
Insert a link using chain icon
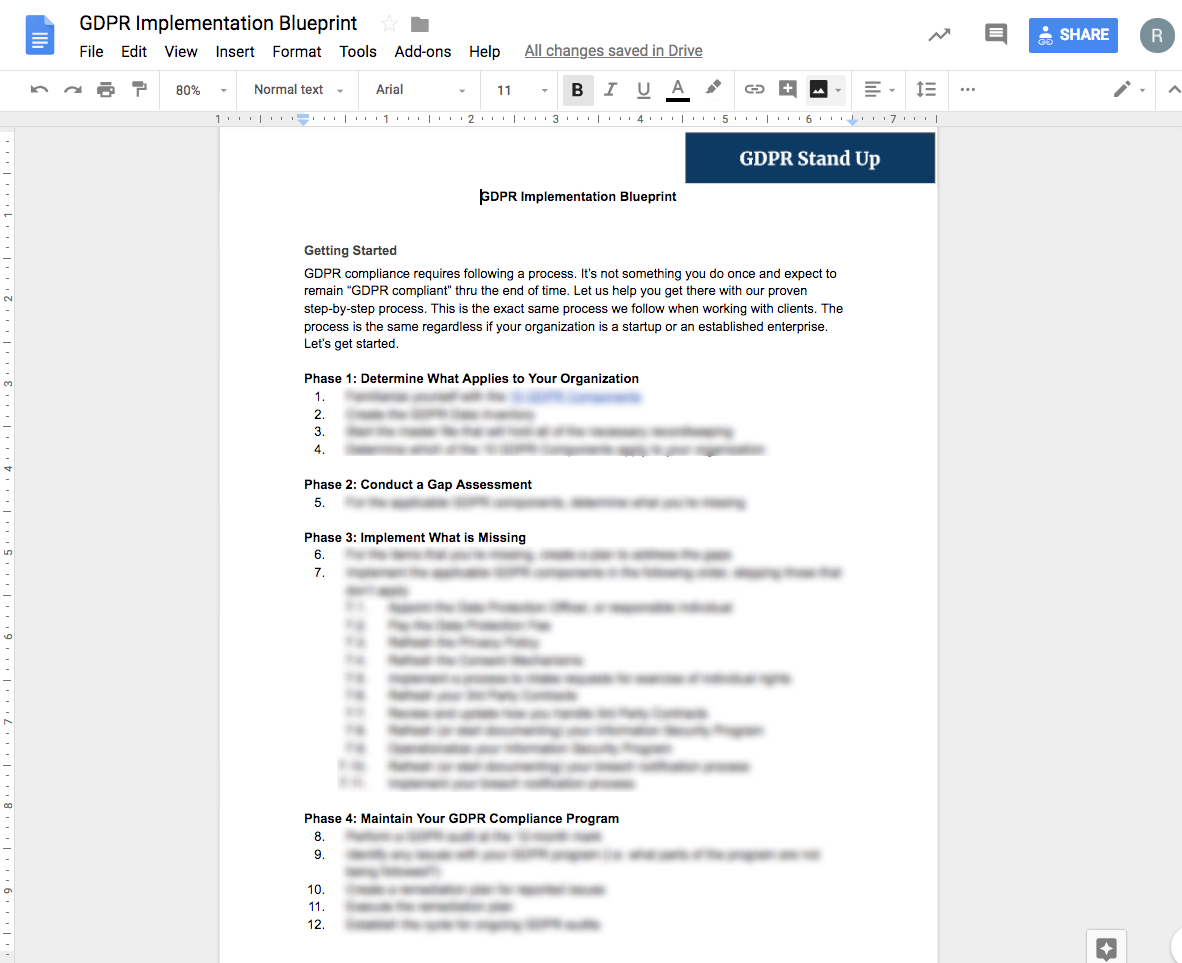pos(754,90)
